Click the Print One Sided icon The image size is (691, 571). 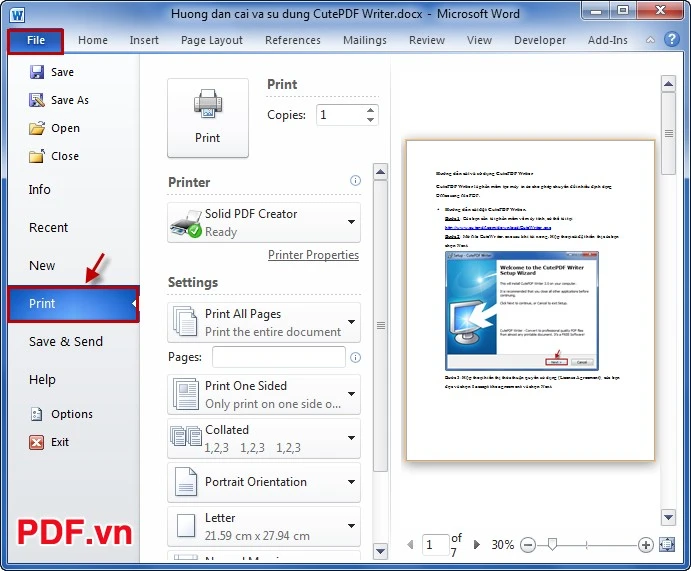[x=186, y=394]
